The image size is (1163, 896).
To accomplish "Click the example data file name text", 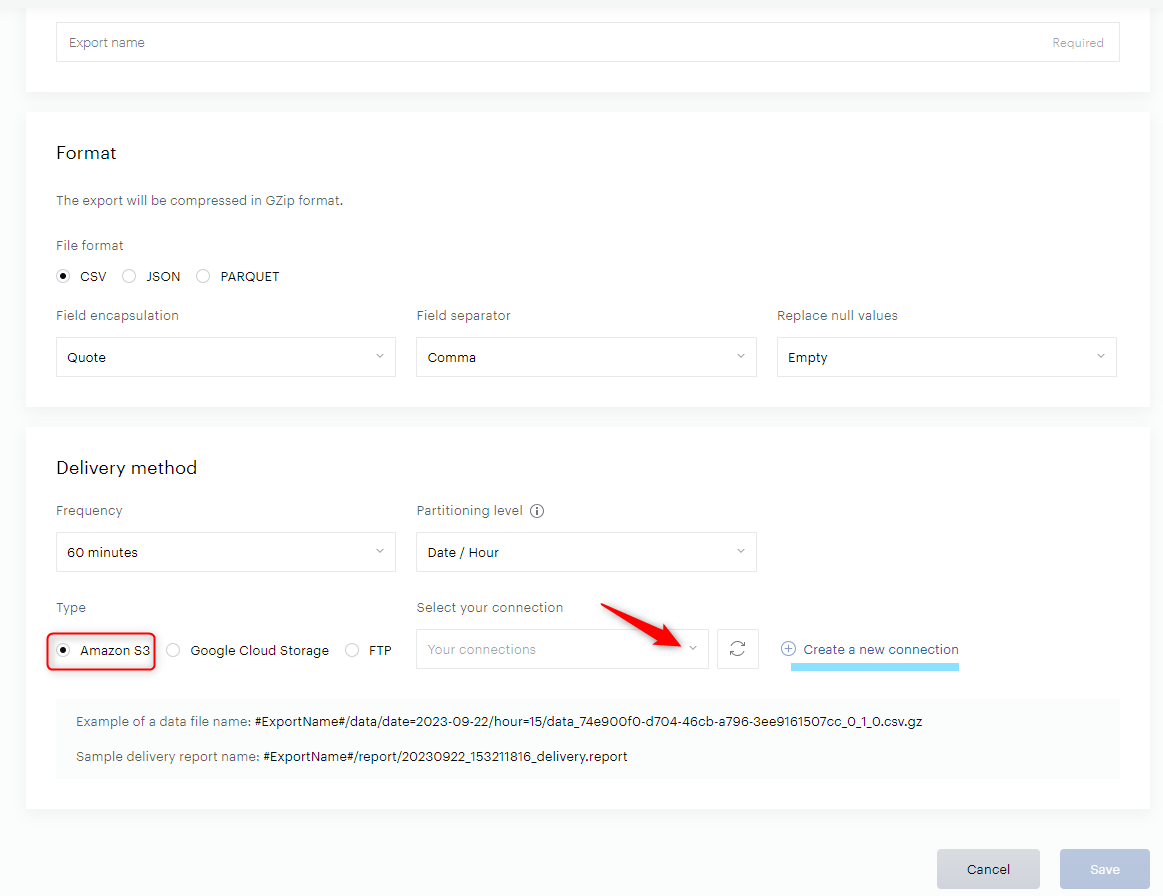I will pos(588,722).
